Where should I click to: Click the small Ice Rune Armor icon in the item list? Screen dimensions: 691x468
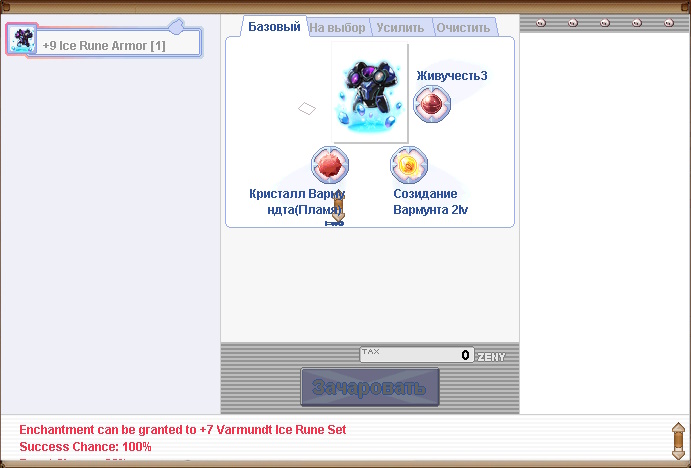coord(22,39)
